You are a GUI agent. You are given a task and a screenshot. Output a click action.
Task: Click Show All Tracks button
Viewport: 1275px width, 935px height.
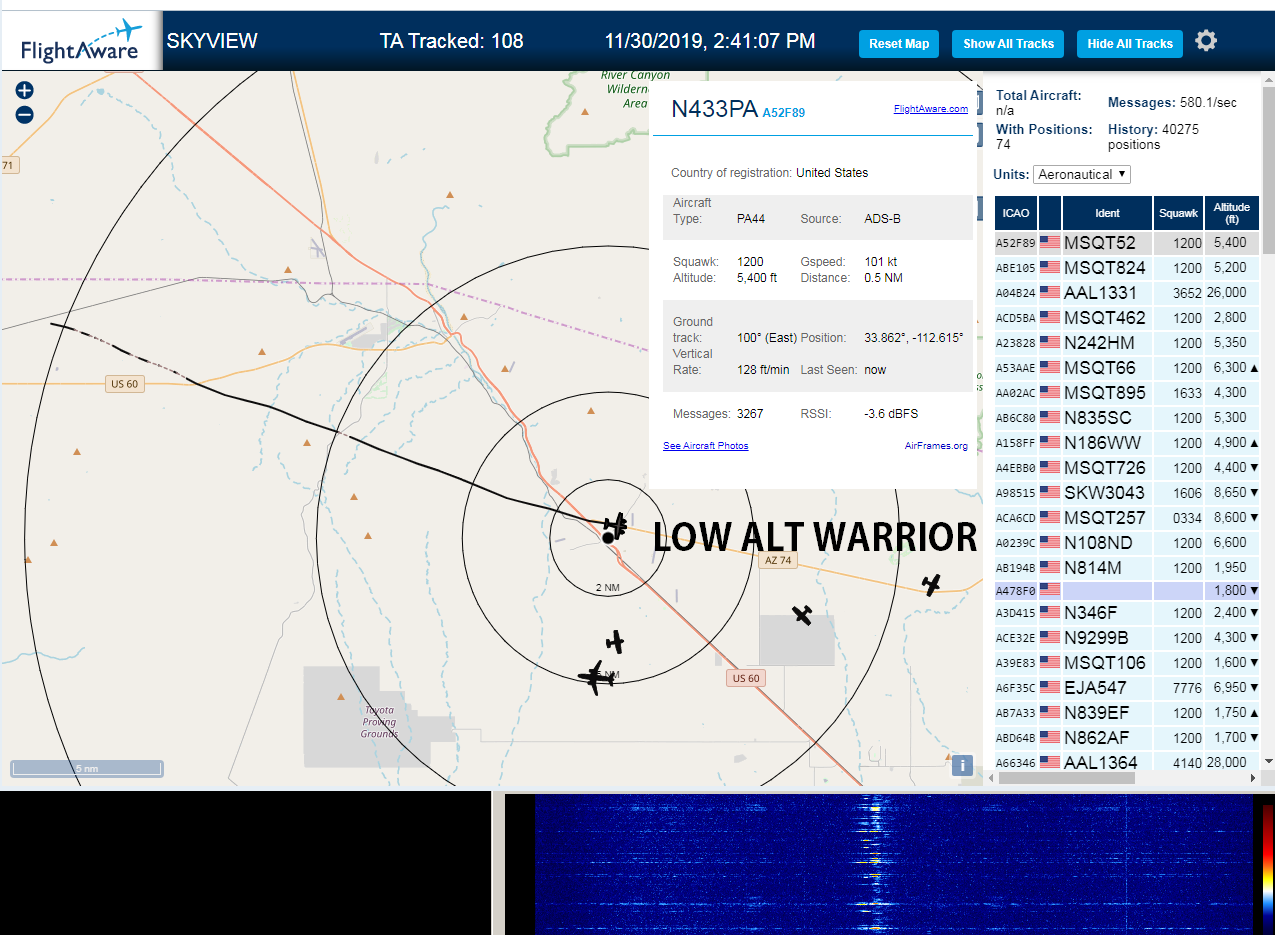pyautogui.click(x=1008, y=44)
